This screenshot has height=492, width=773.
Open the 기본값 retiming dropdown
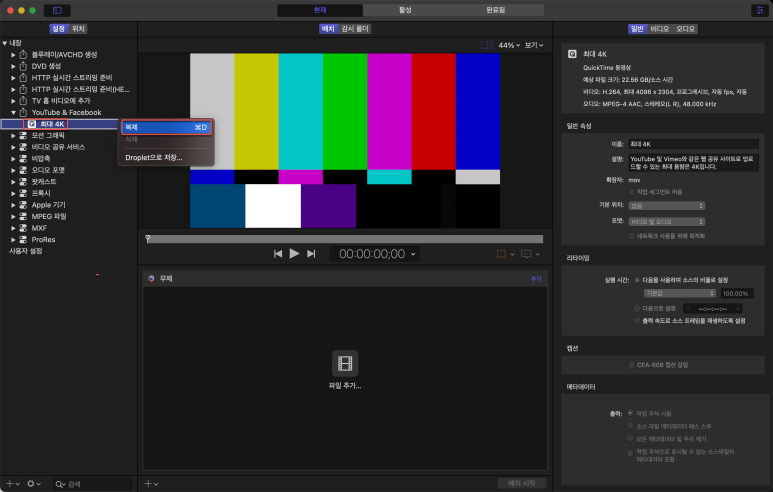coord(679,293)
